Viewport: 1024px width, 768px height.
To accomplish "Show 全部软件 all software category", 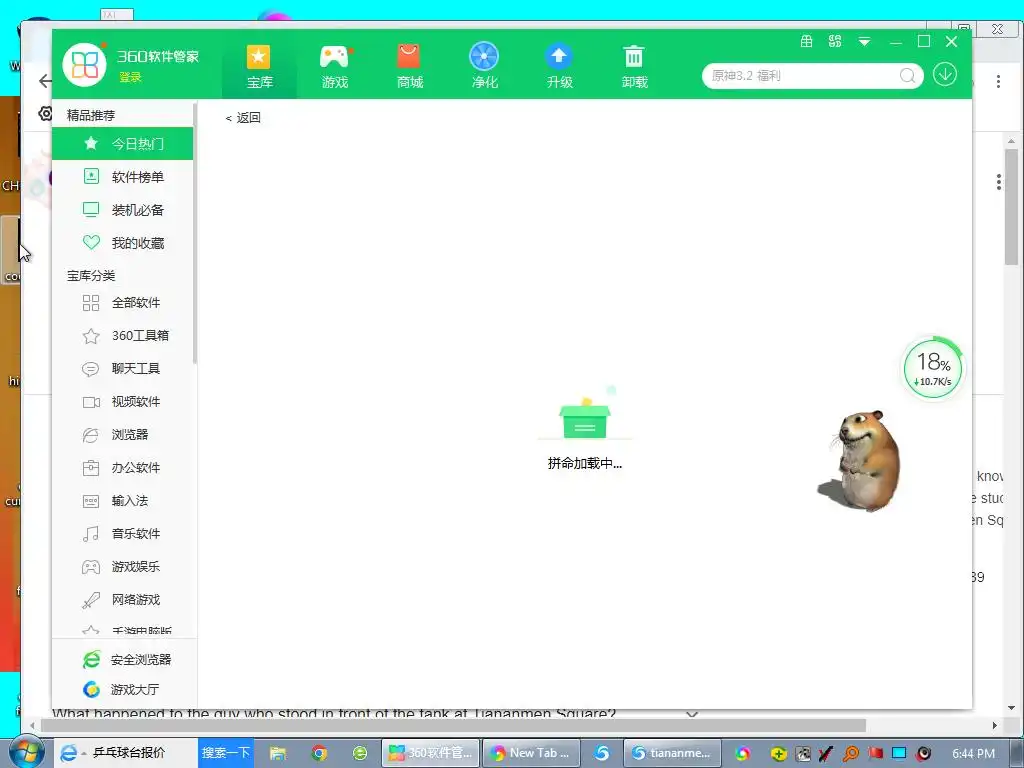I will click(x=123, y=302).
